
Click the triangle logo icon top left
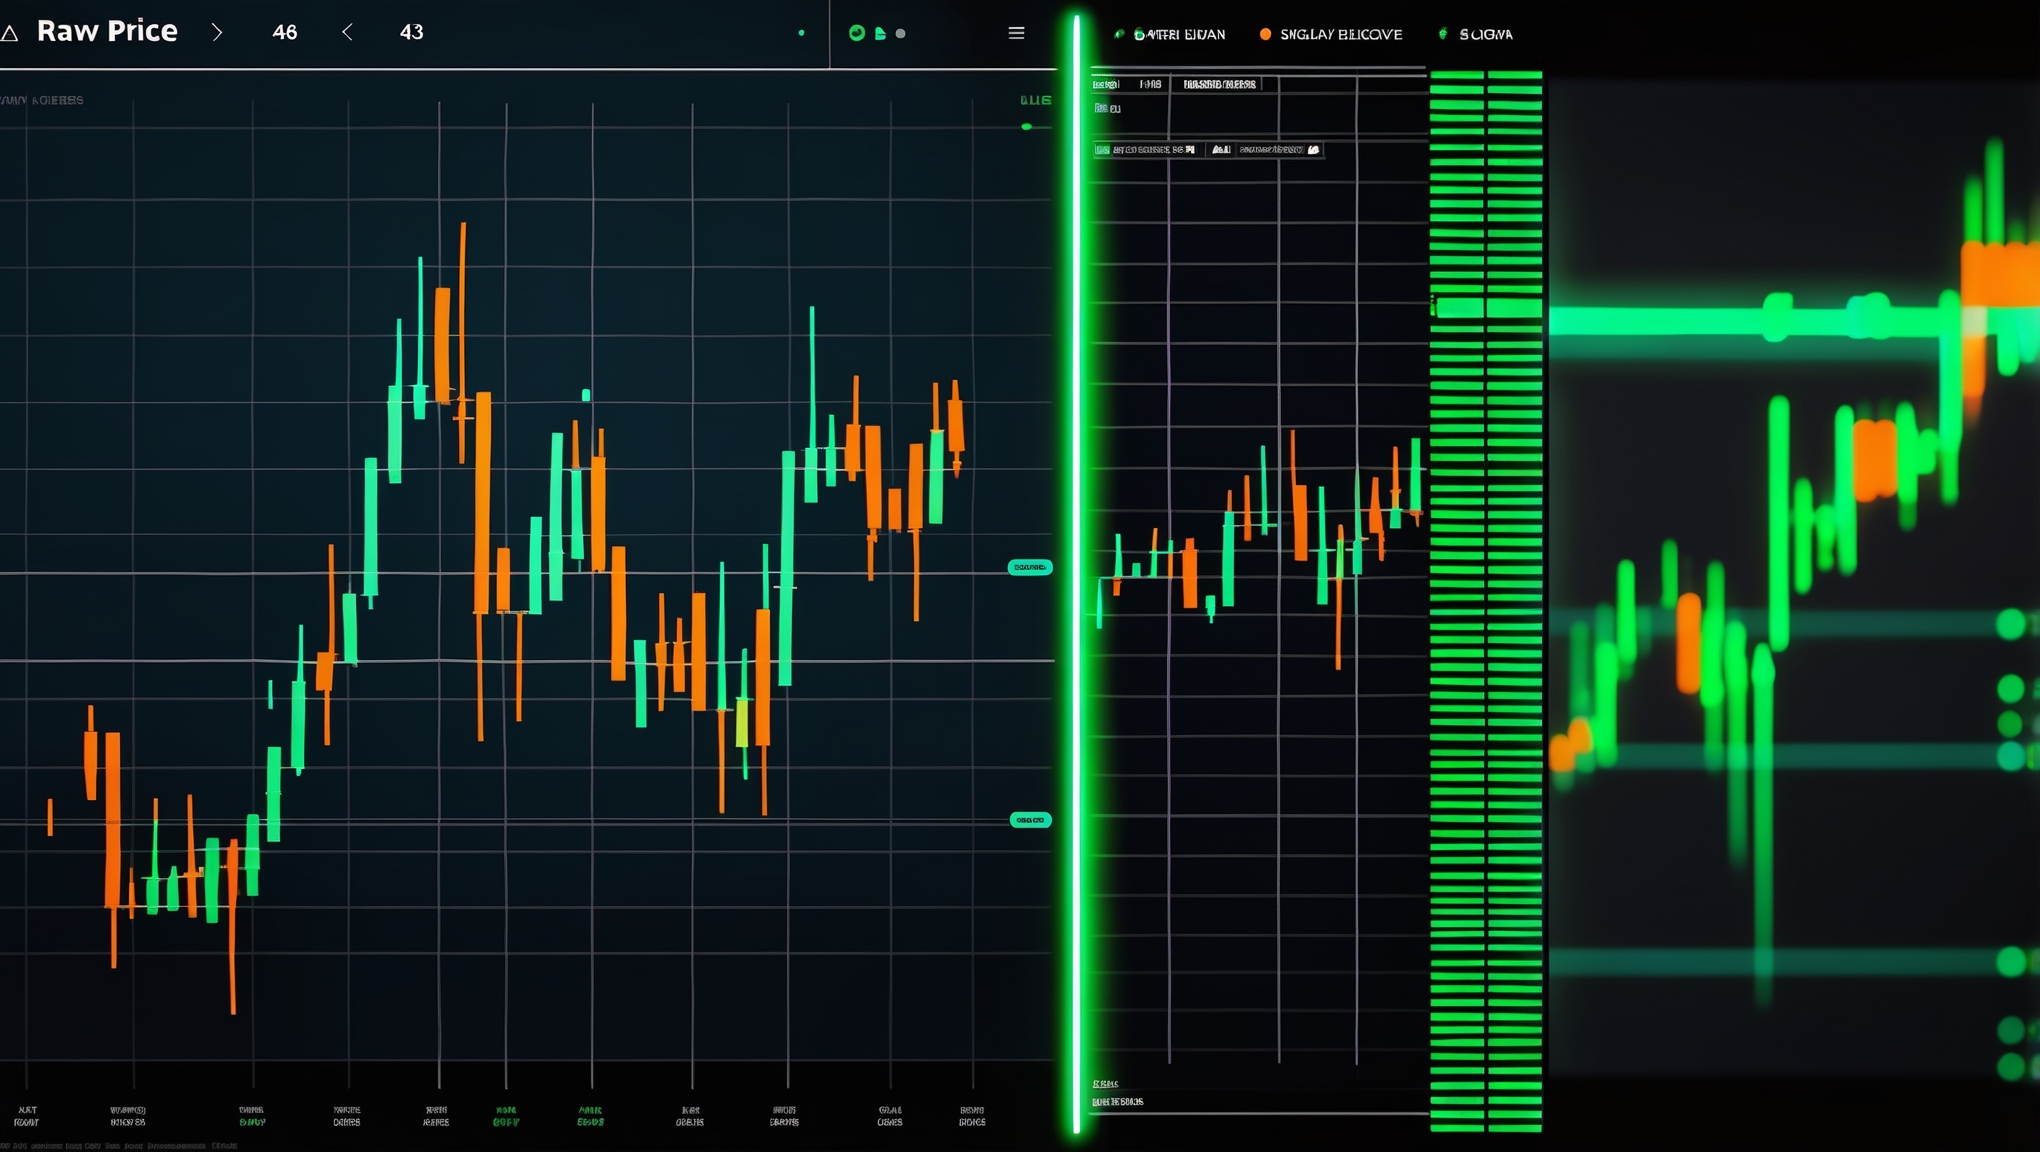[12, 32]
